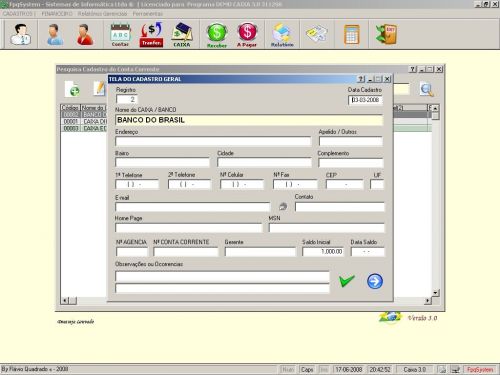Image resolution: width=500 pixels, height=375 pixels.
Task: Open the Transfer toolbar icon
Action: pos(151,35)
